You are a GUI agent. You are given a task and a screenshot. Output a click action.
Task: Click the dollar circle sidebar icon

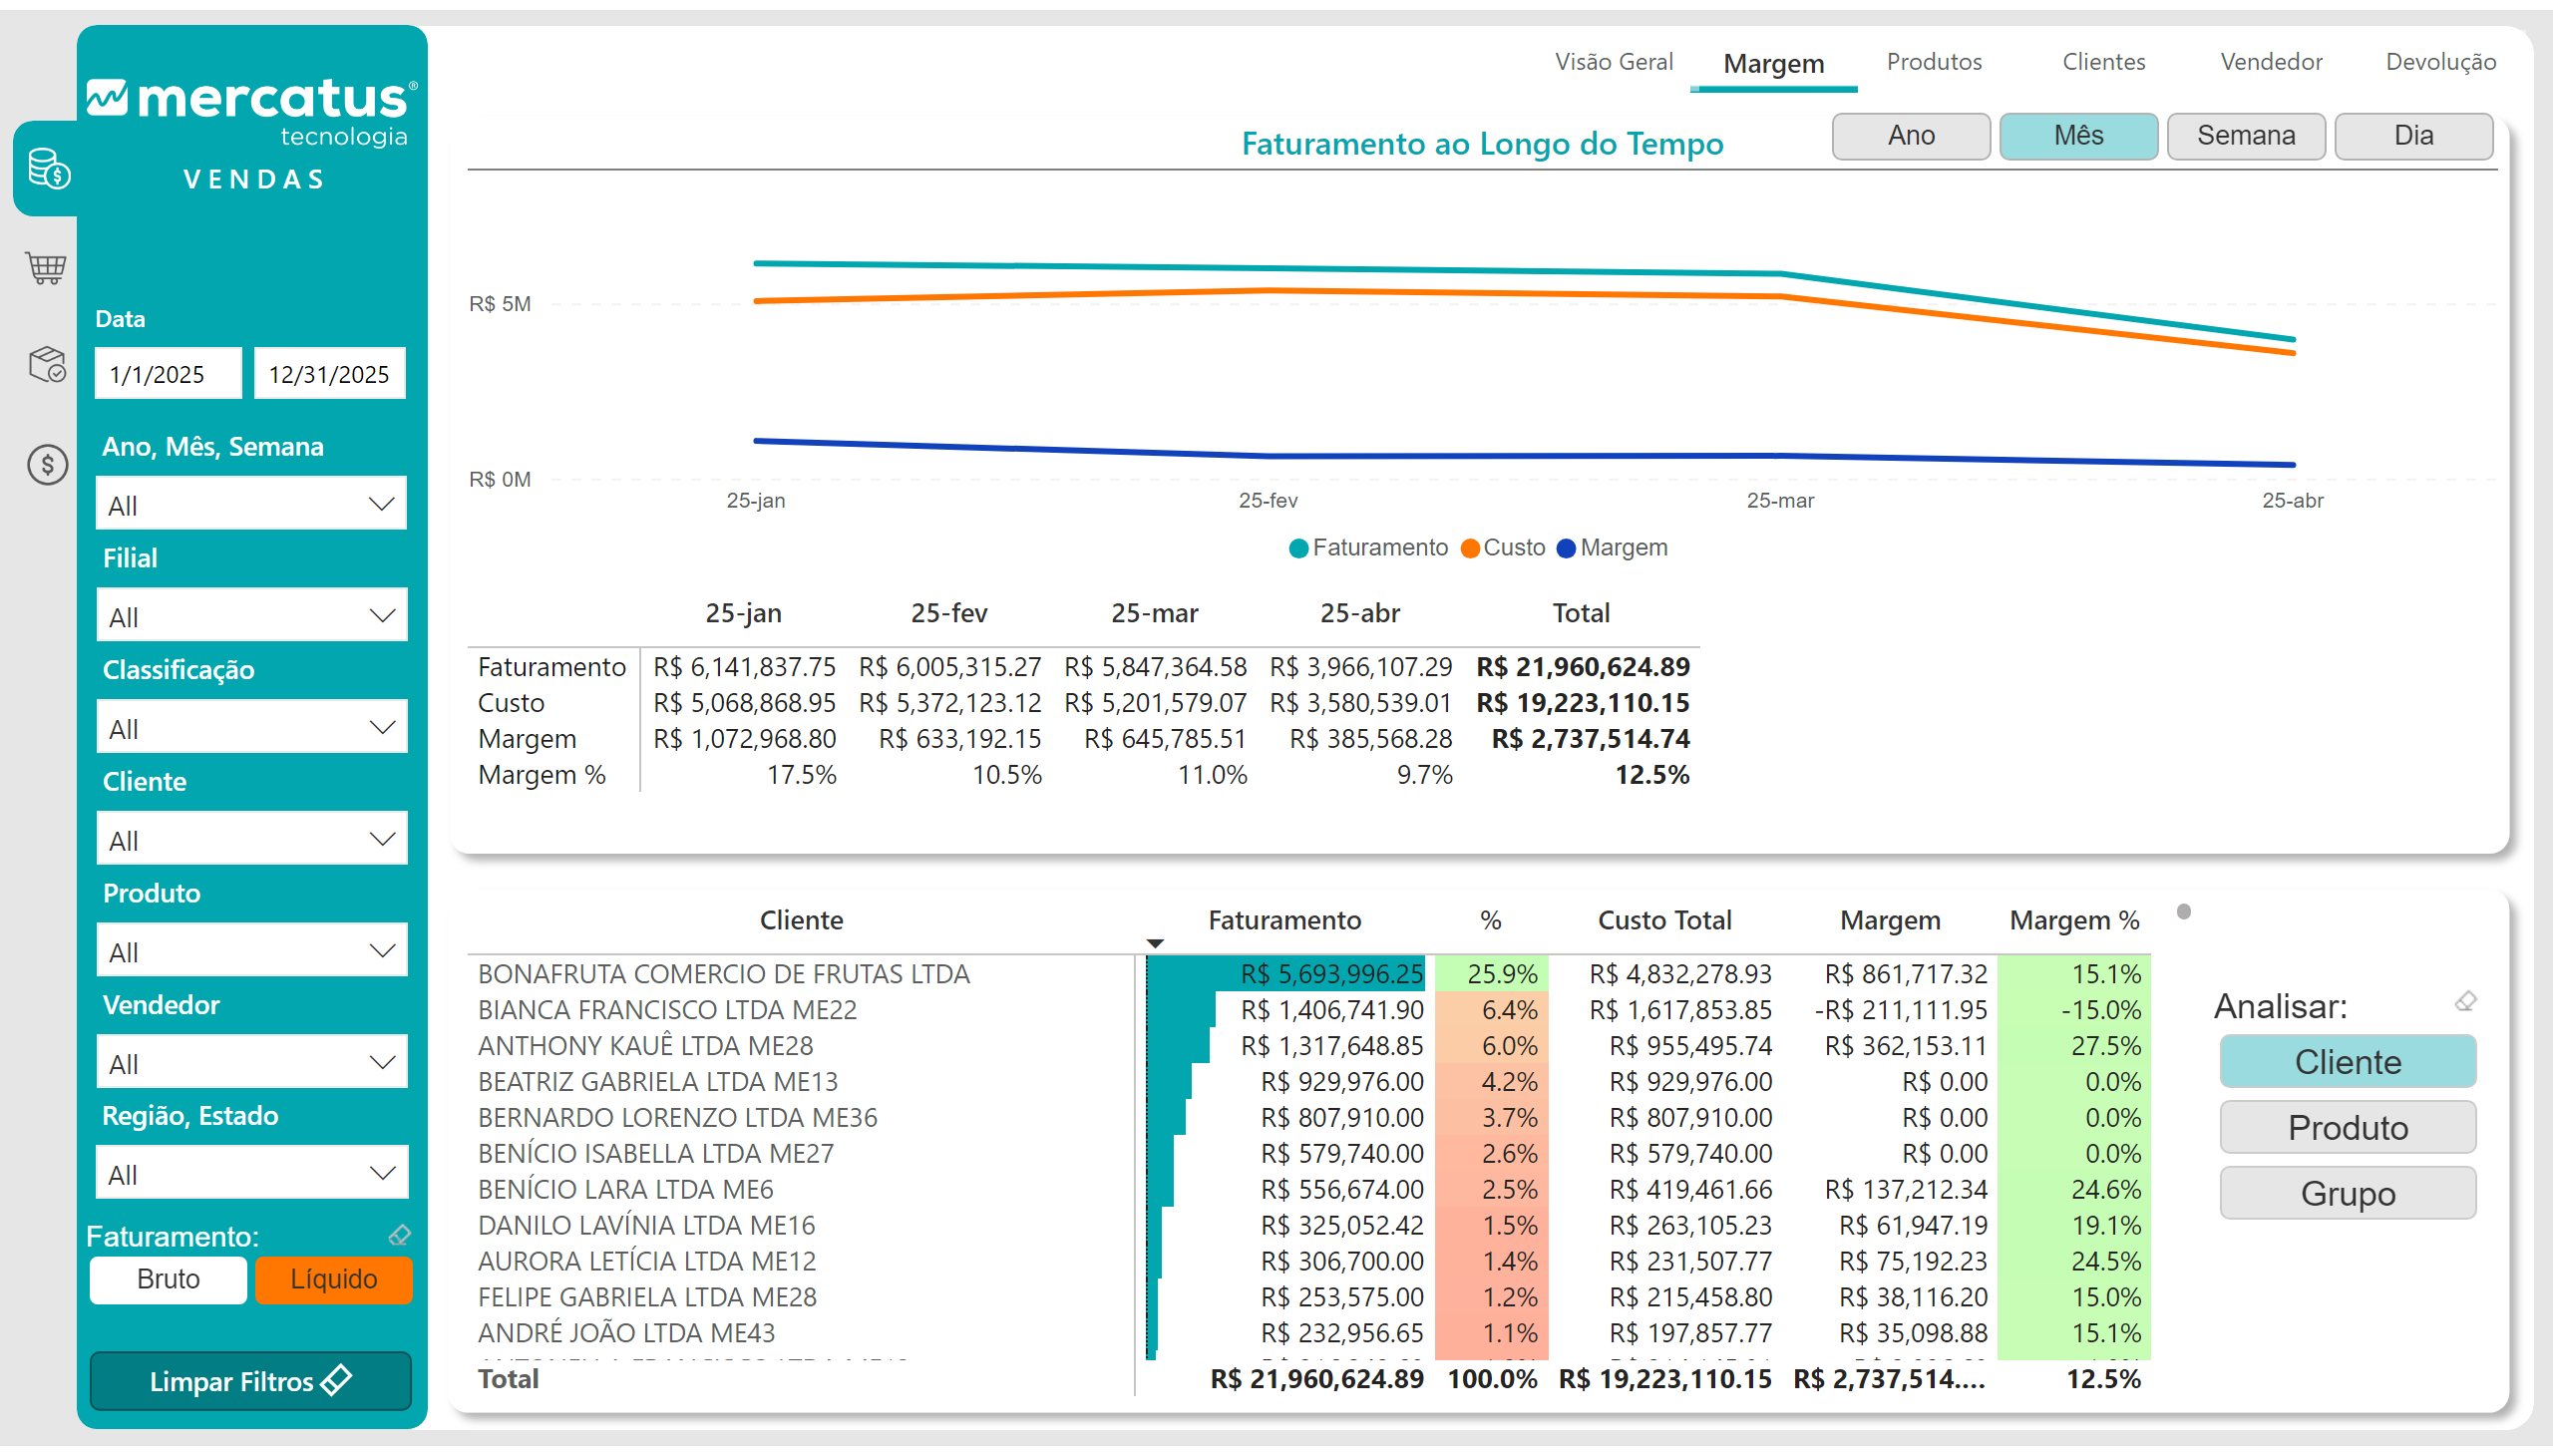(x=47, y=464)
